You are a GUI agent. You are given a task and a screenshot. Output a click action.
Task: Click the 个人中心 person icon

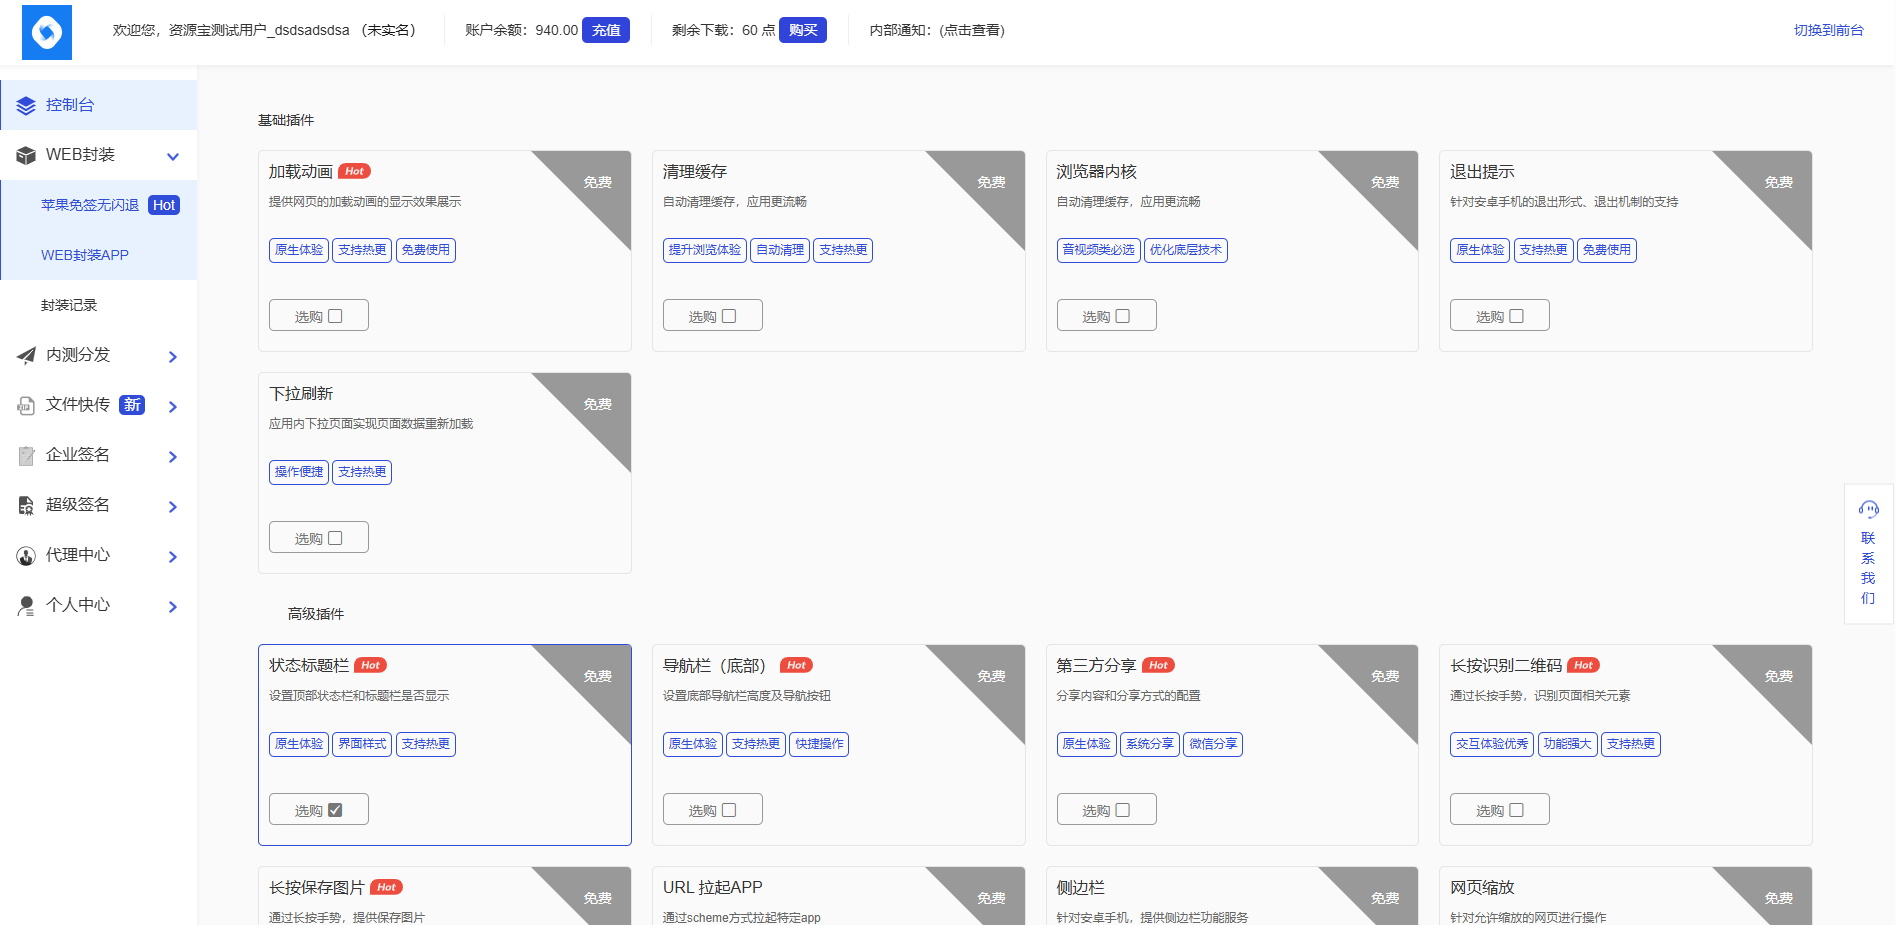pos(26,605)
